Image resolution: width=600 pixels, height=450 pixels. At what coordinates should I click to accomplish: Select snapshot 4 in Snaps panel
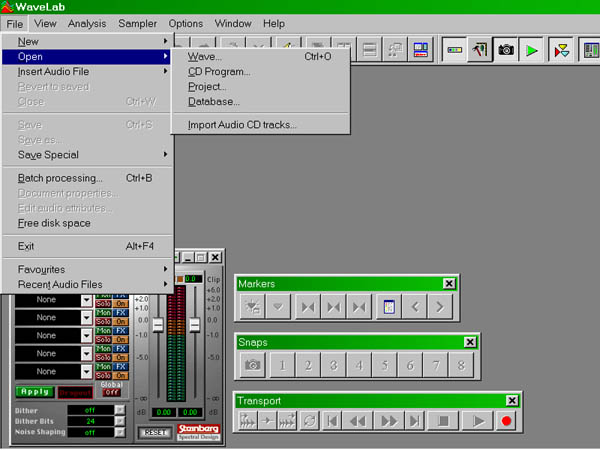coord(359,365)
